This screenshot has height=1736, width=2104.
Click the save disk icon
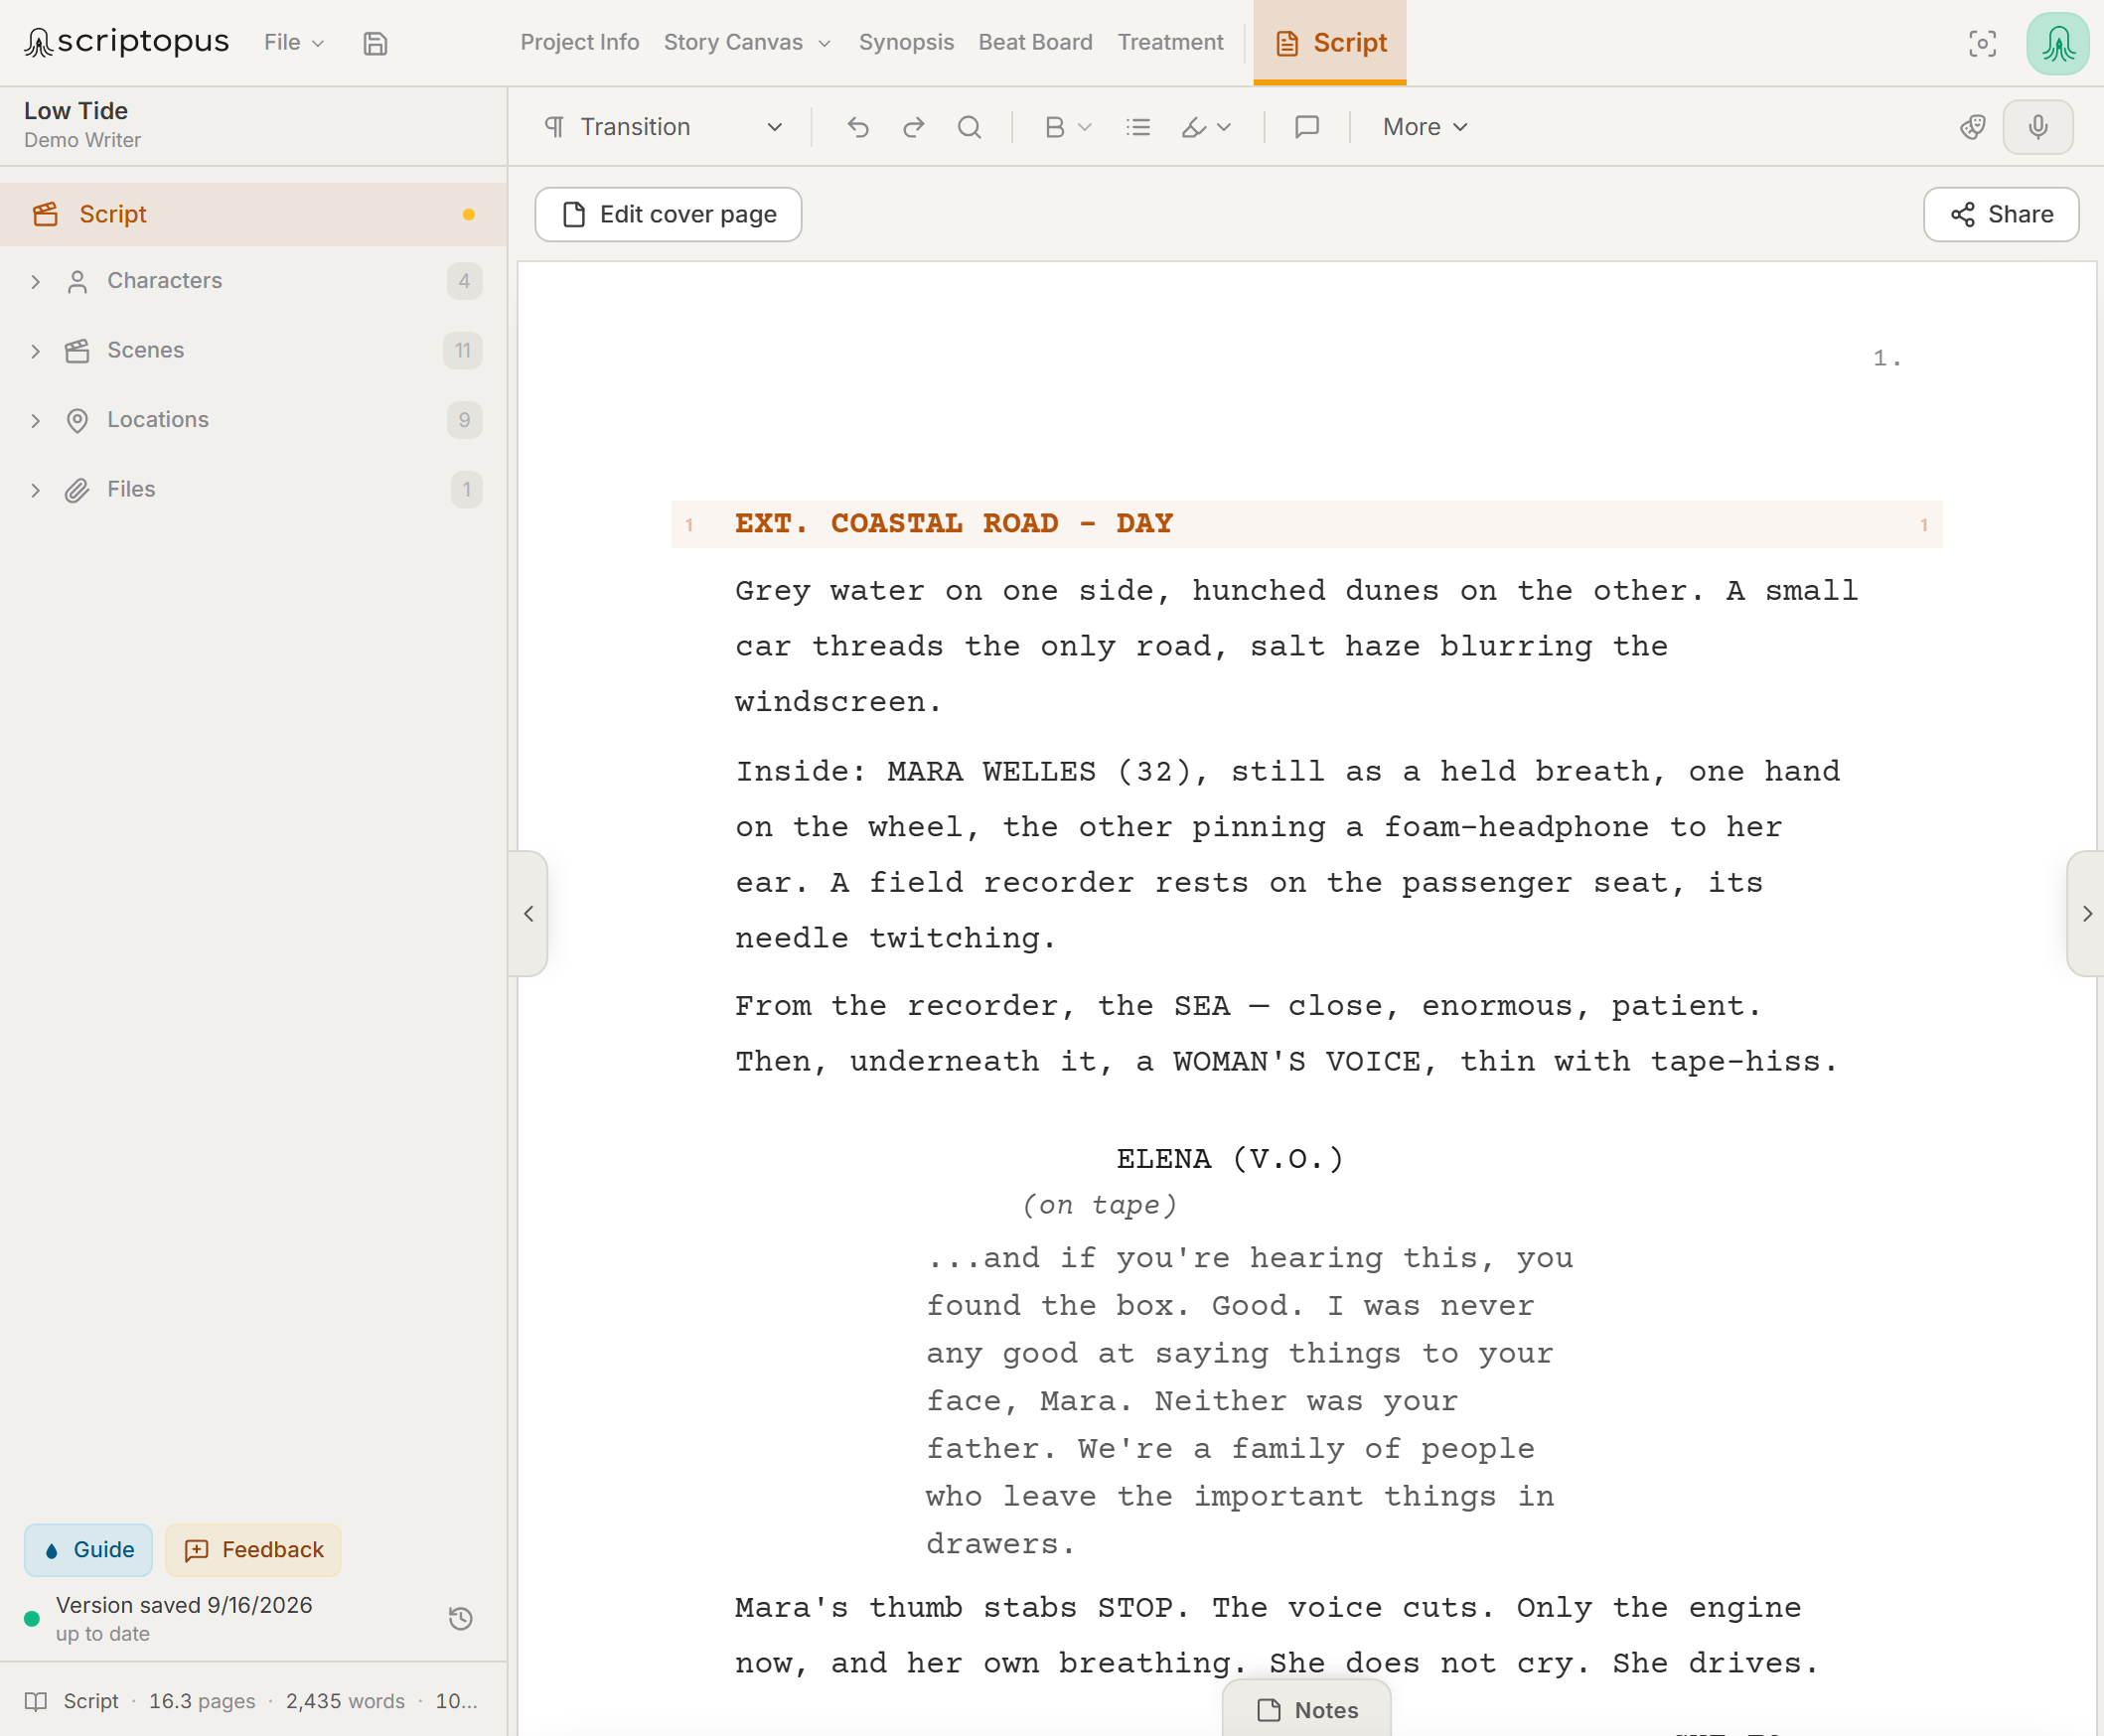click(x=375, y=43)
